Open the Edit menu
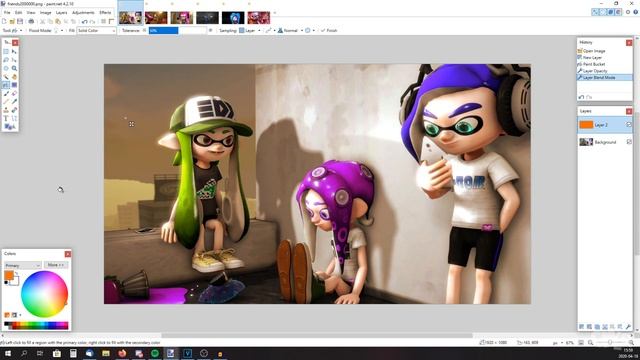This screenshot has width=640, height=360. [18, 13]
